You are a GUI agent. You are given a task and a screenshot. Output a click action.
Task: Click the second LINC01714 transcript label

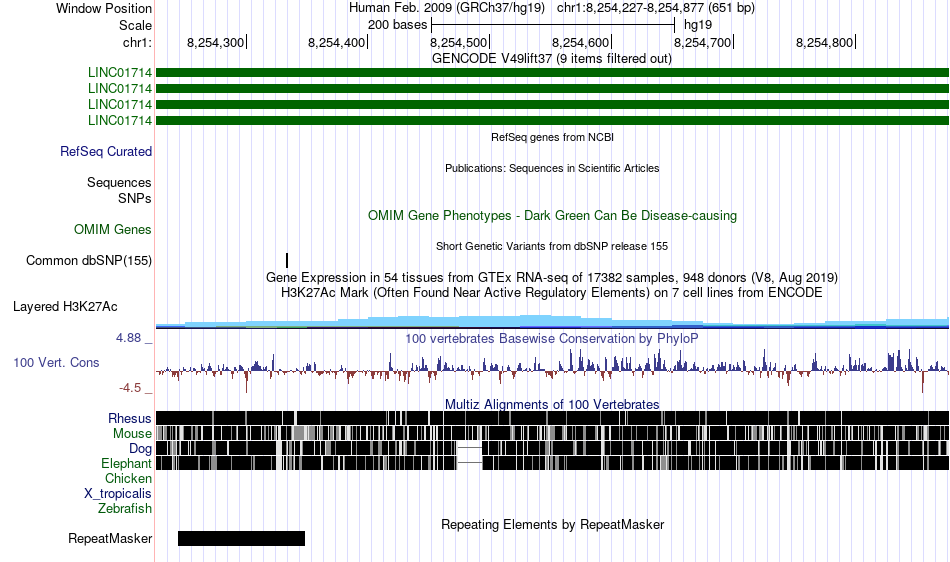120,88
